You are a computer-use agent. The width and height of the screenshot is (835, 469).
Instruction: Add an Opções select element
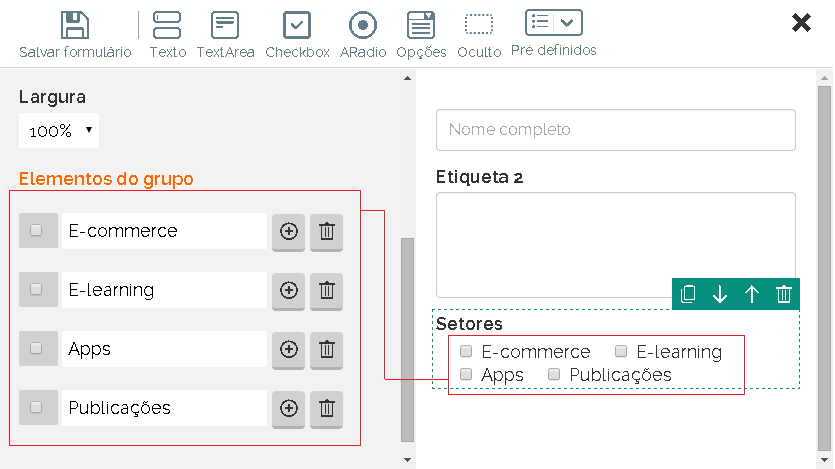point(421,25)
